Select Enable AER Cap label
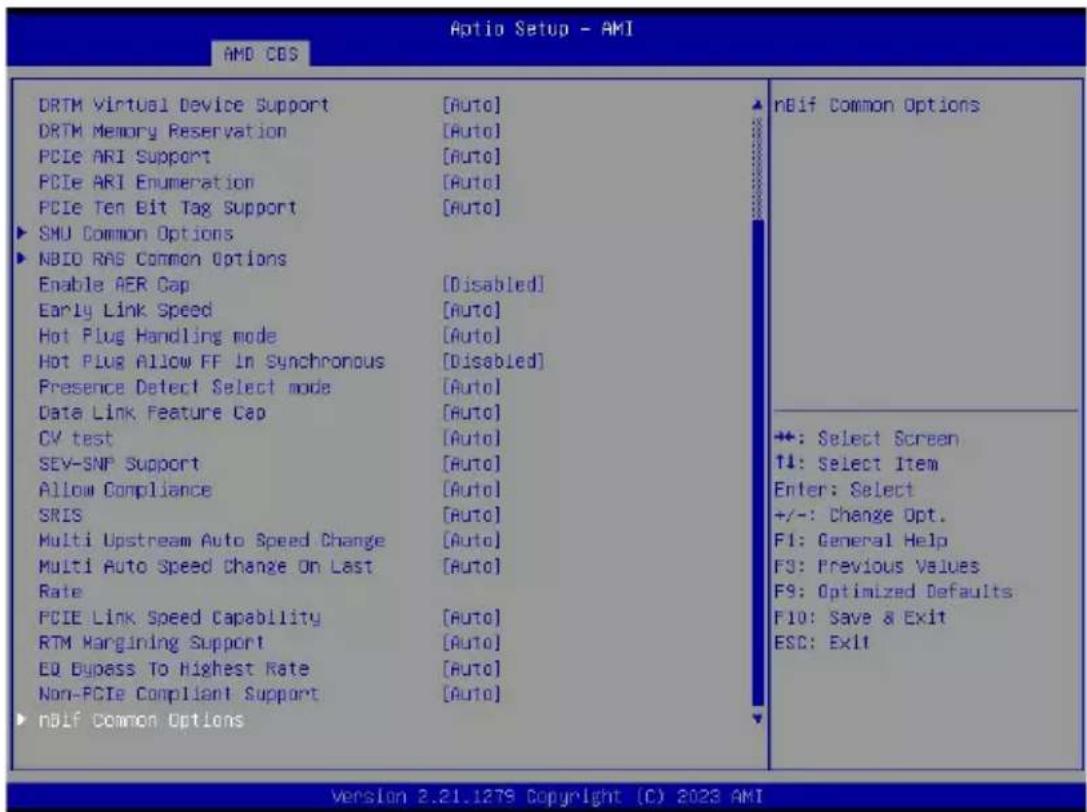Screen dimensions: 1087x812 [x=114, y=284]
